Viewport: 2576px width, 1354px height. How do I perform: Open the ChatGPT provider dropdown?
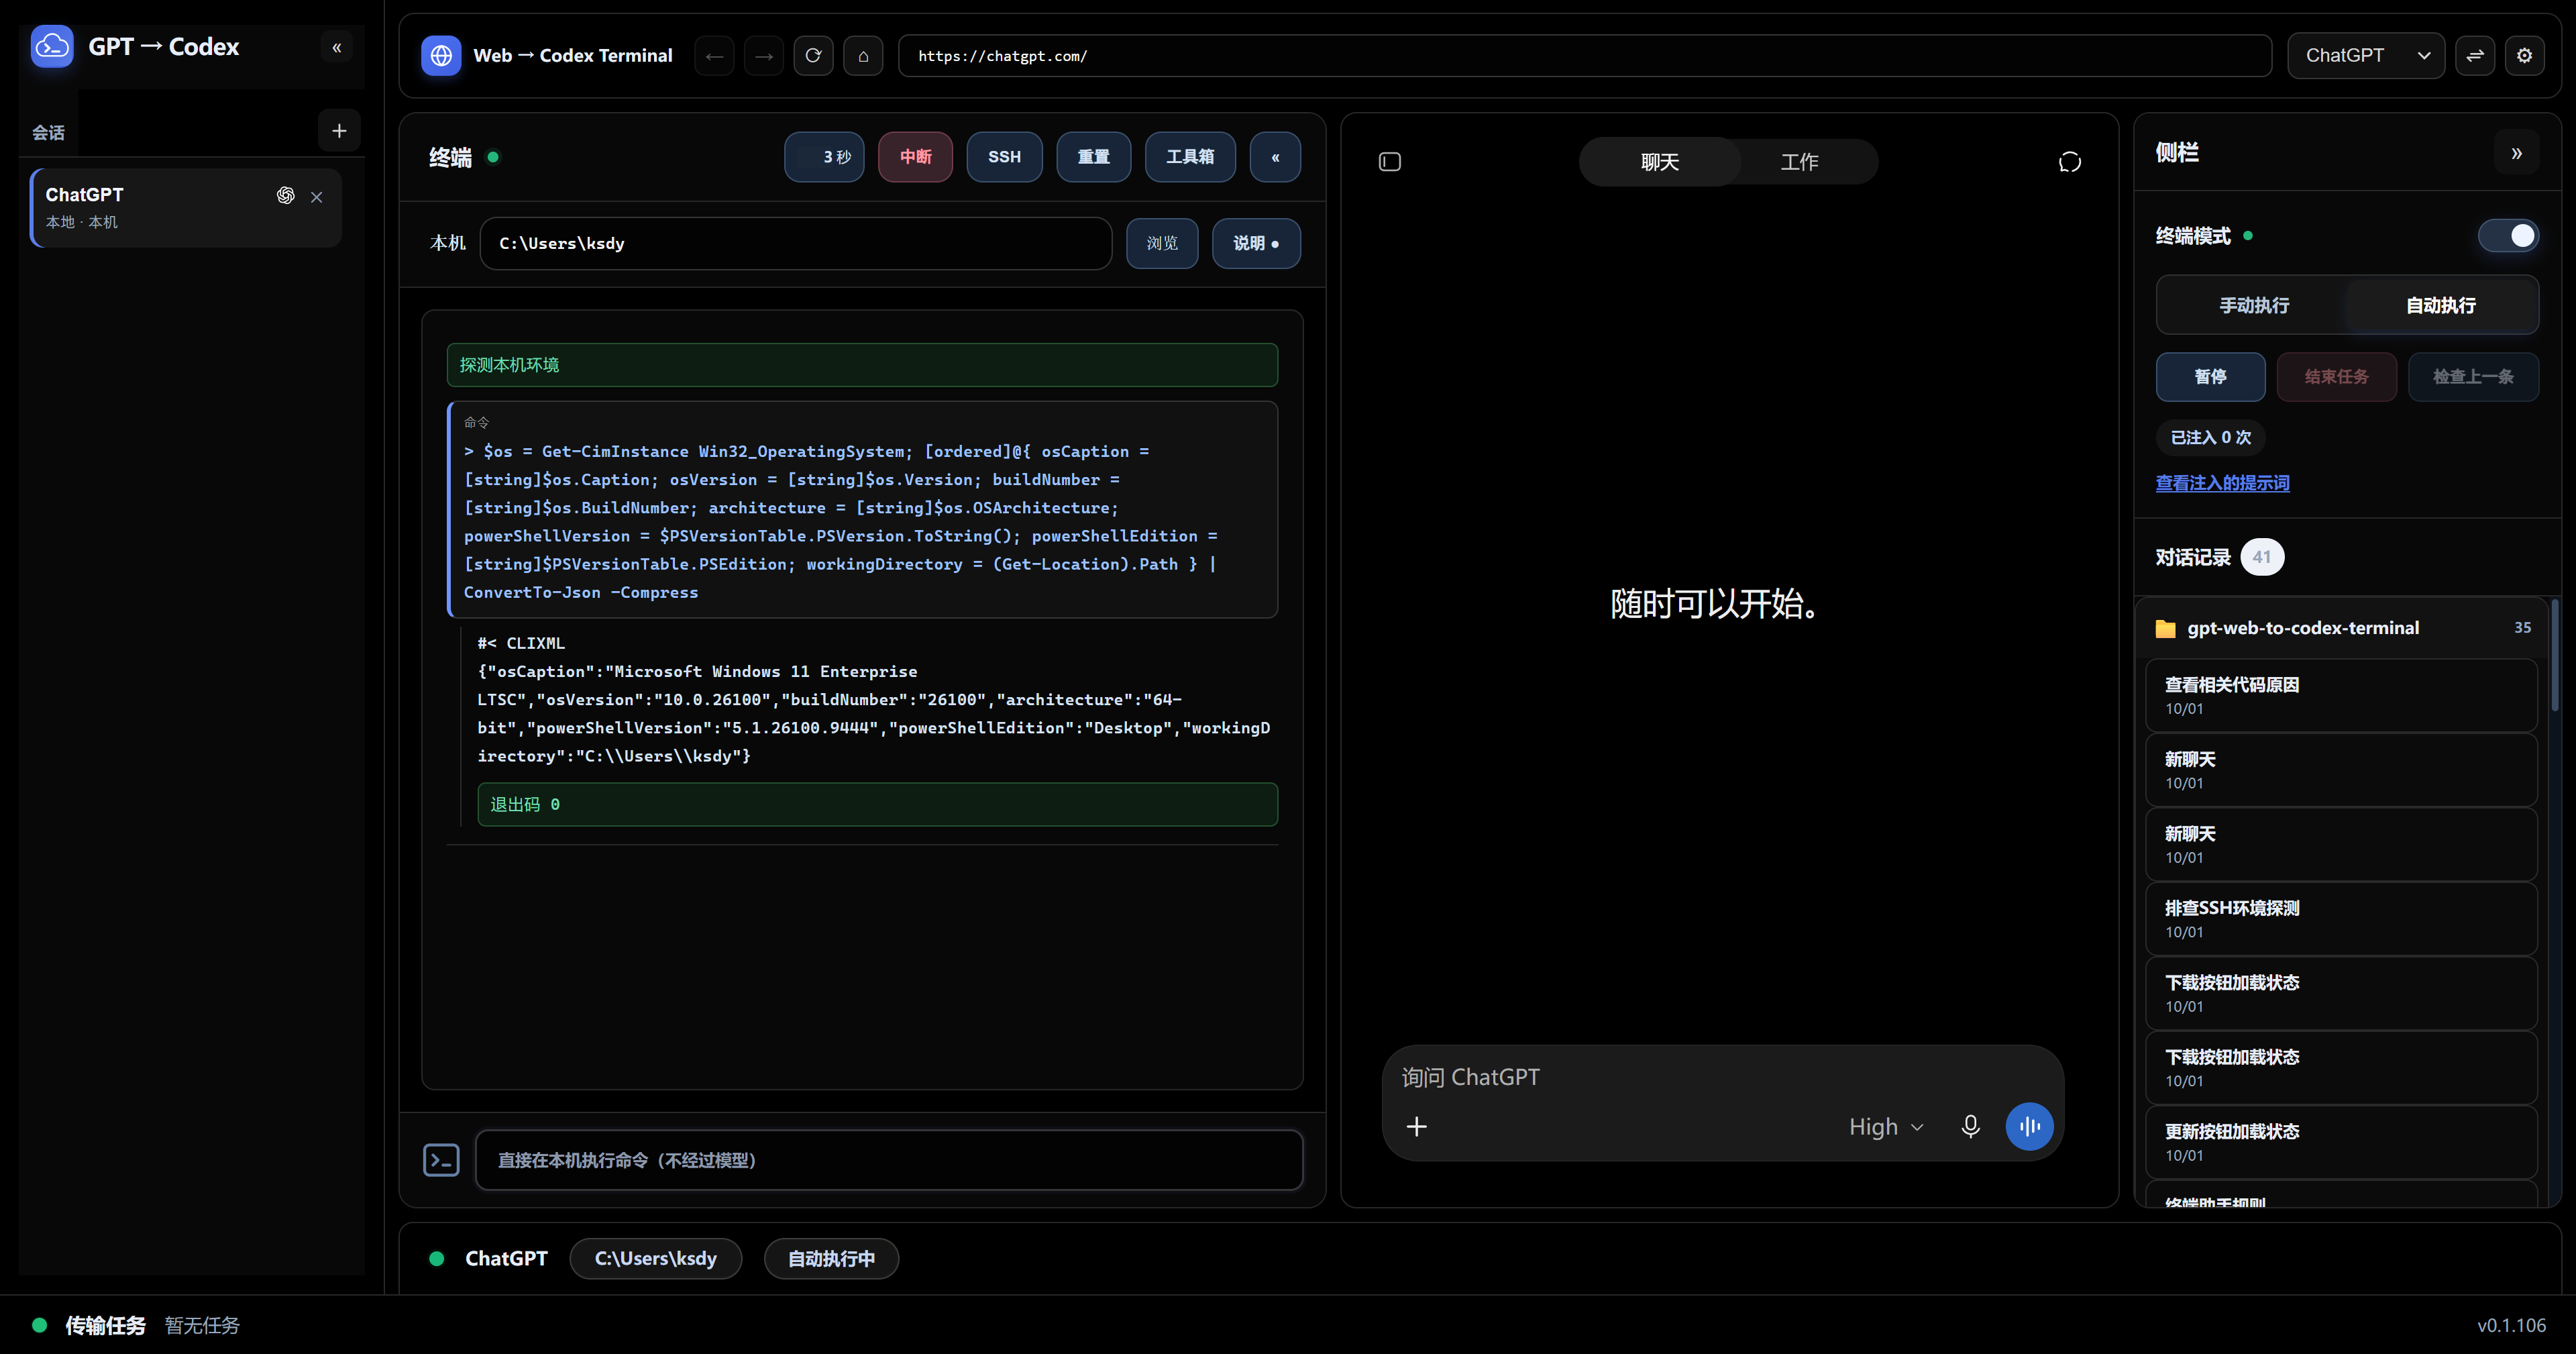click(2366, 56)
